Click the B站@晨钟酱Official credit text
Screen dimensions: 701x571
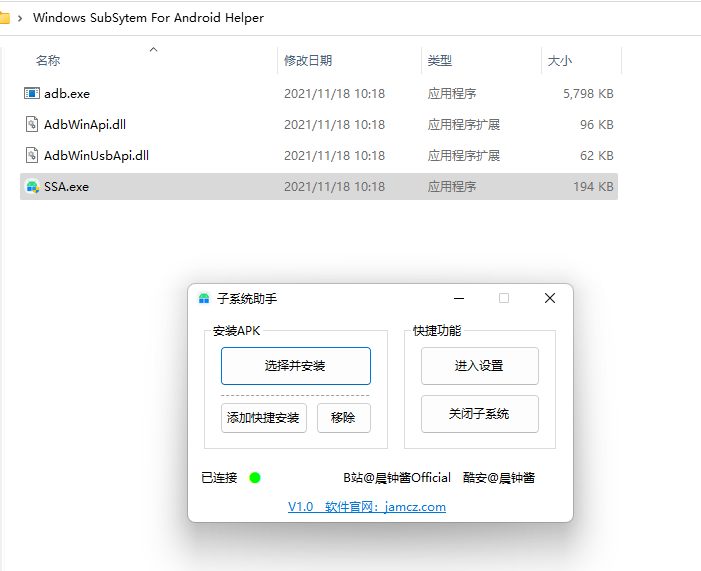pos(397,478)
